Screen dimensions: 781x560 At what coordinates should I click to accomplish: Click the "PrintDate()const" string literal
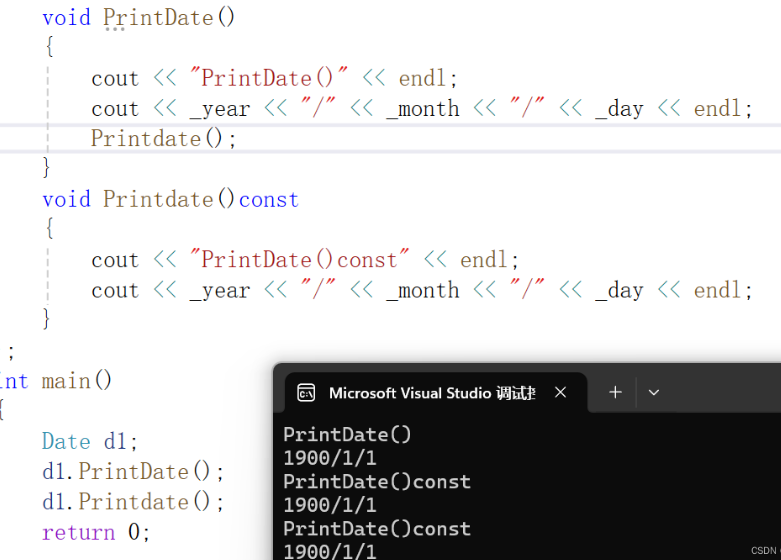pyautogui.click(x=299, y=260)
